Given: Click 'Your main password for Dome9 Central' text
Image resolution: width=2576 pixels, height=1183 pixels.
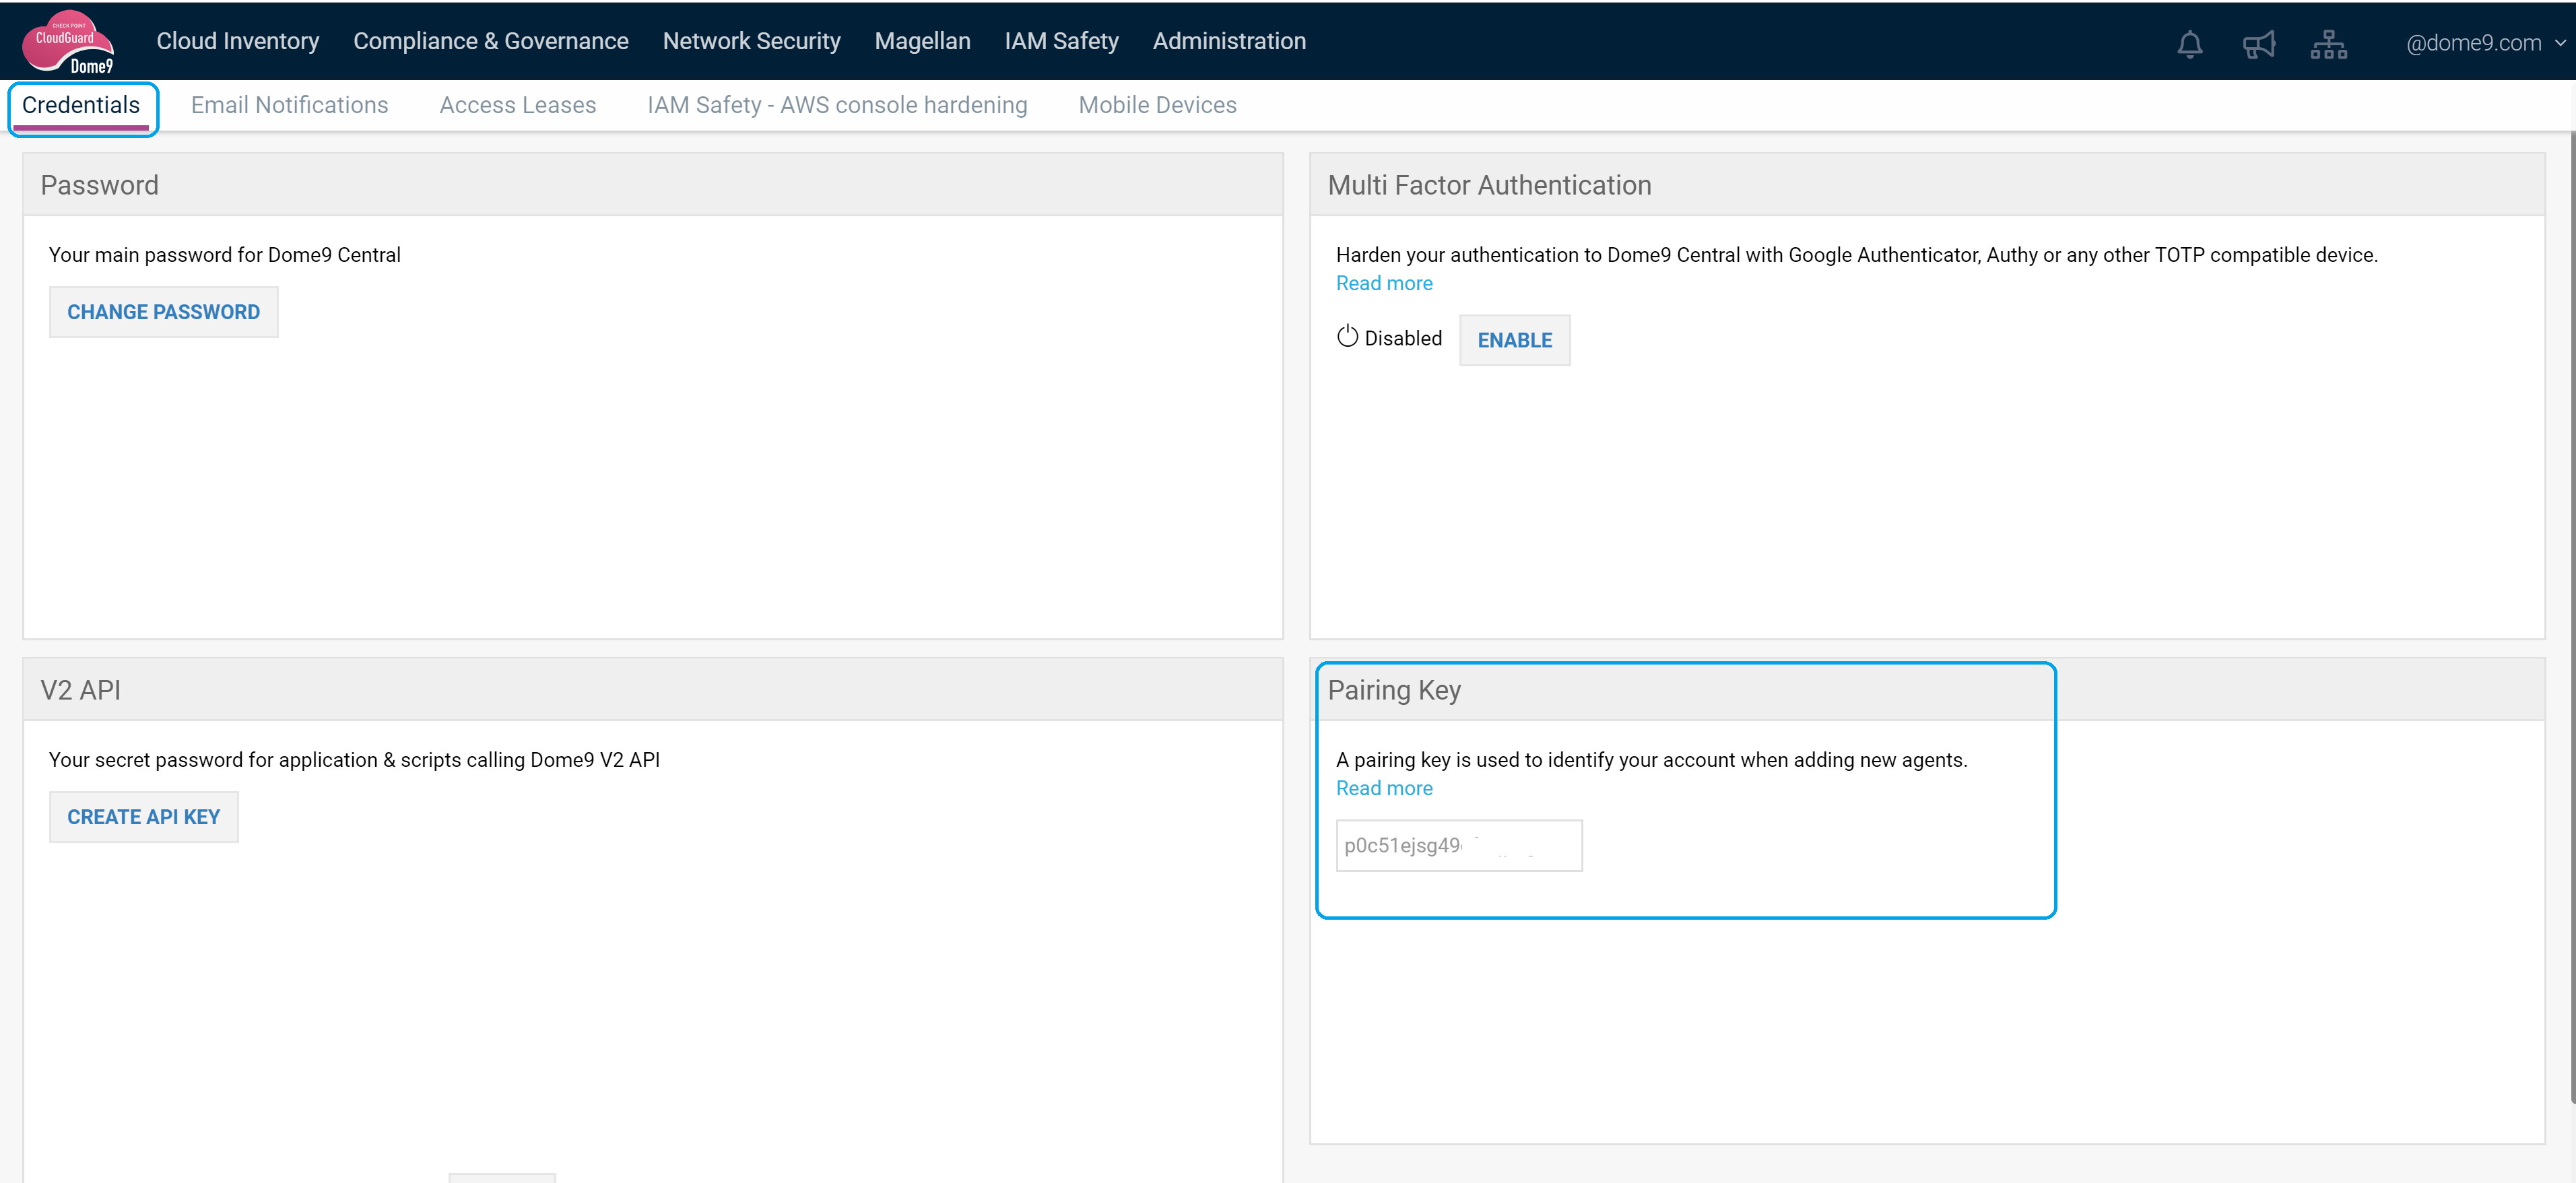Looking at the screenshot, I should point(224,255).
